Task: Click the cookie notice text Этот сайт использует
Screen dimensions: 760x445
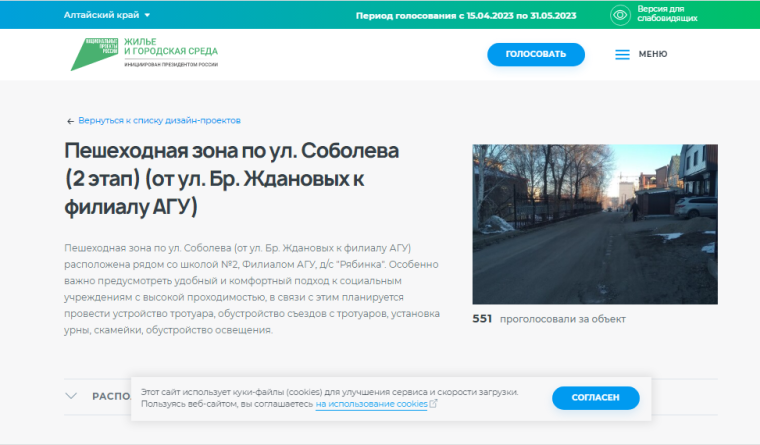Action: pyautogui.click(x=330, y=397)
